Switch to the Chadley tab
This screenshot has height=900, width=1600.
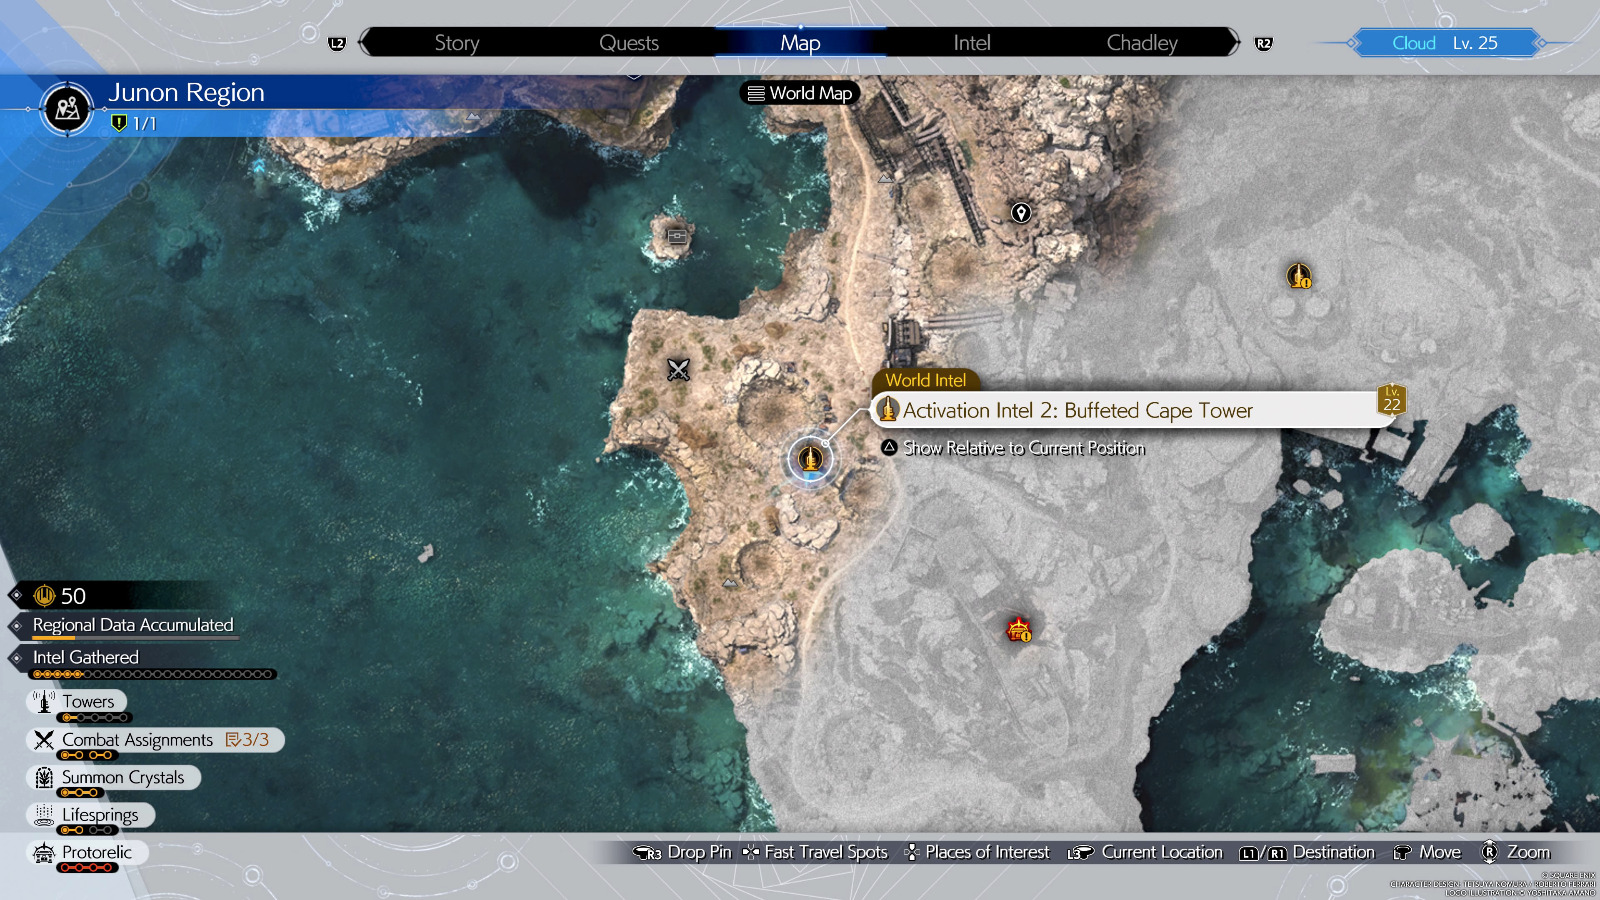pyautogui.click(x=1141, y=42)
